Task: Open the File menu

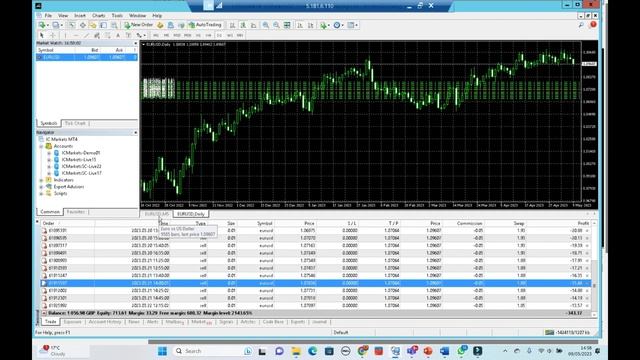Action: 48,16
